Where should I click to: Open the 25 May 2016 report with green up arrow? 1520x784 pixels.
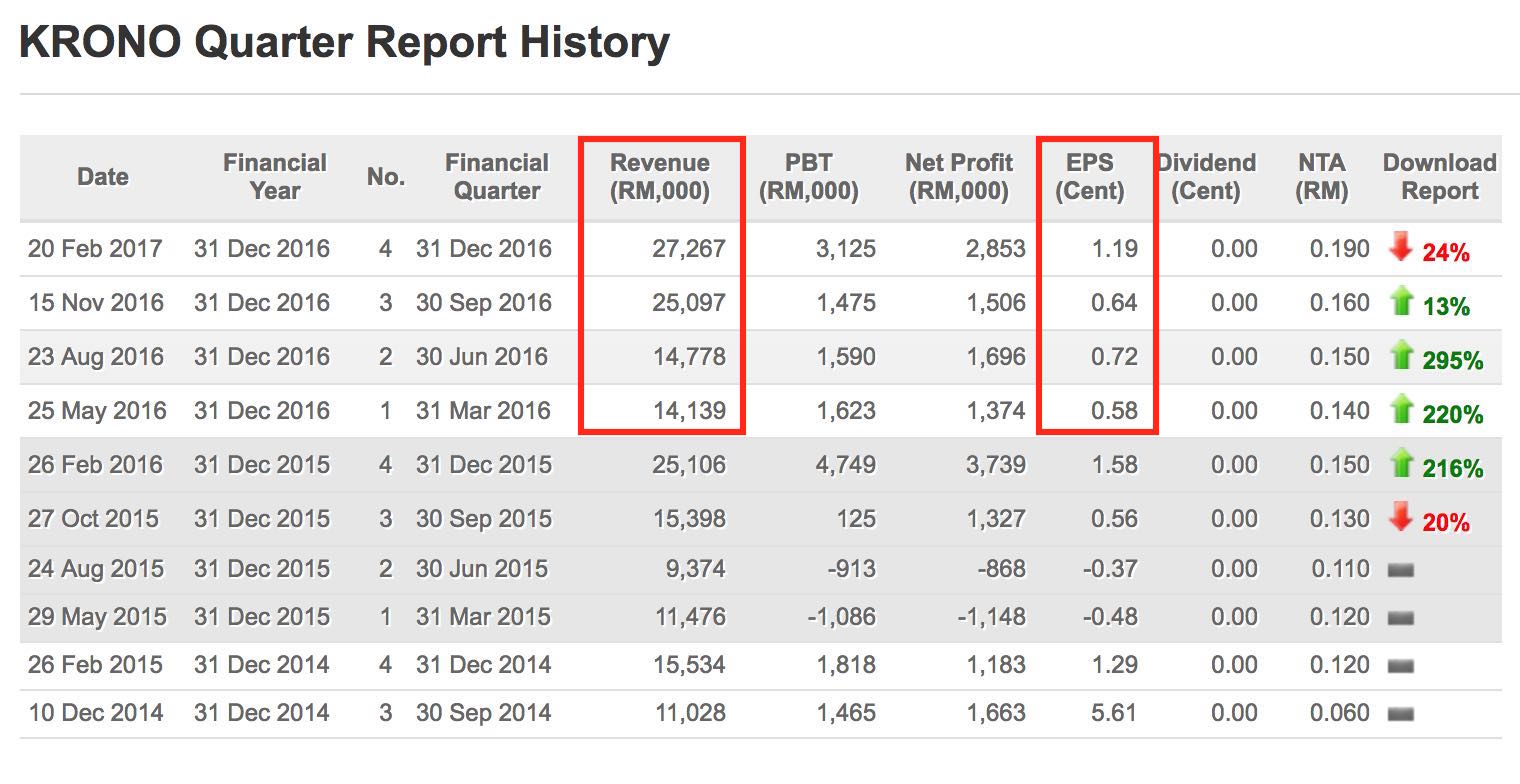click(1401, 411)
